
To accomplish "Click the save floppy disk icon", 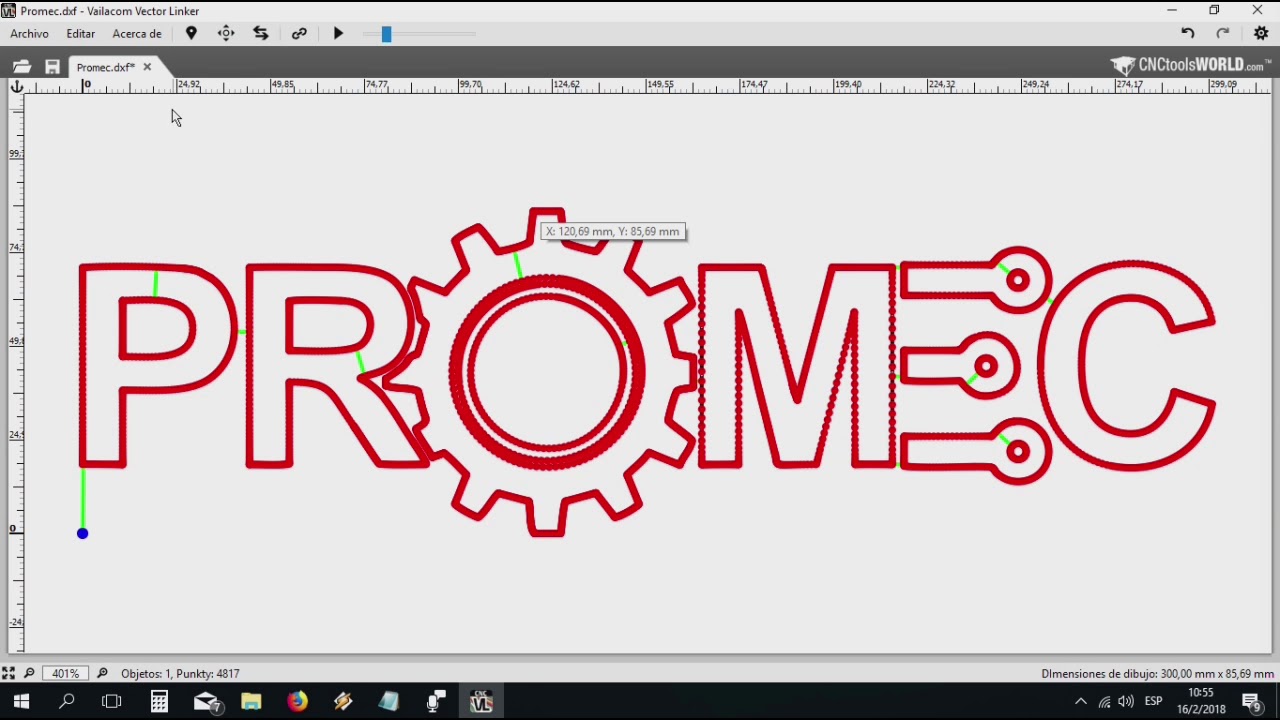I will (x=52, y=67).
